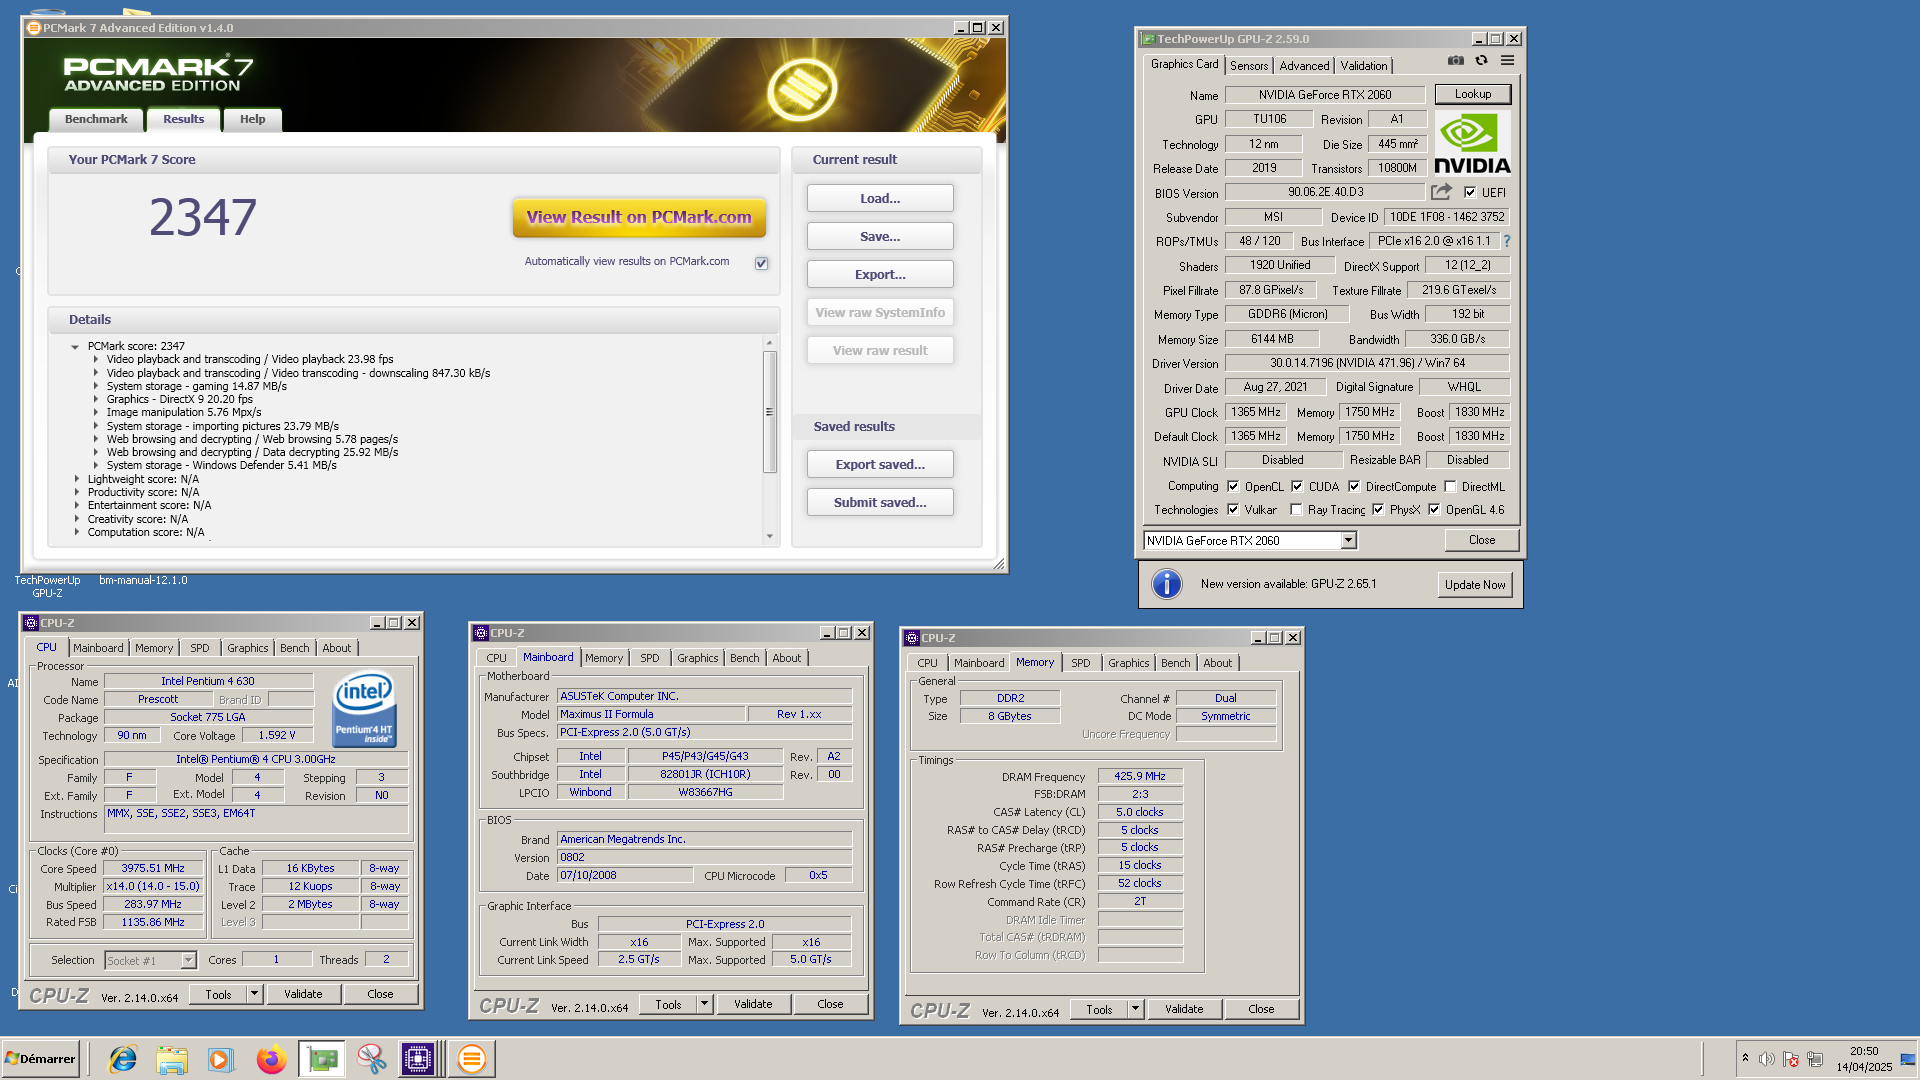Switch to the Benchmark tab in PCMark 7
This screenshot has height=1080, width=1920.
96,119
